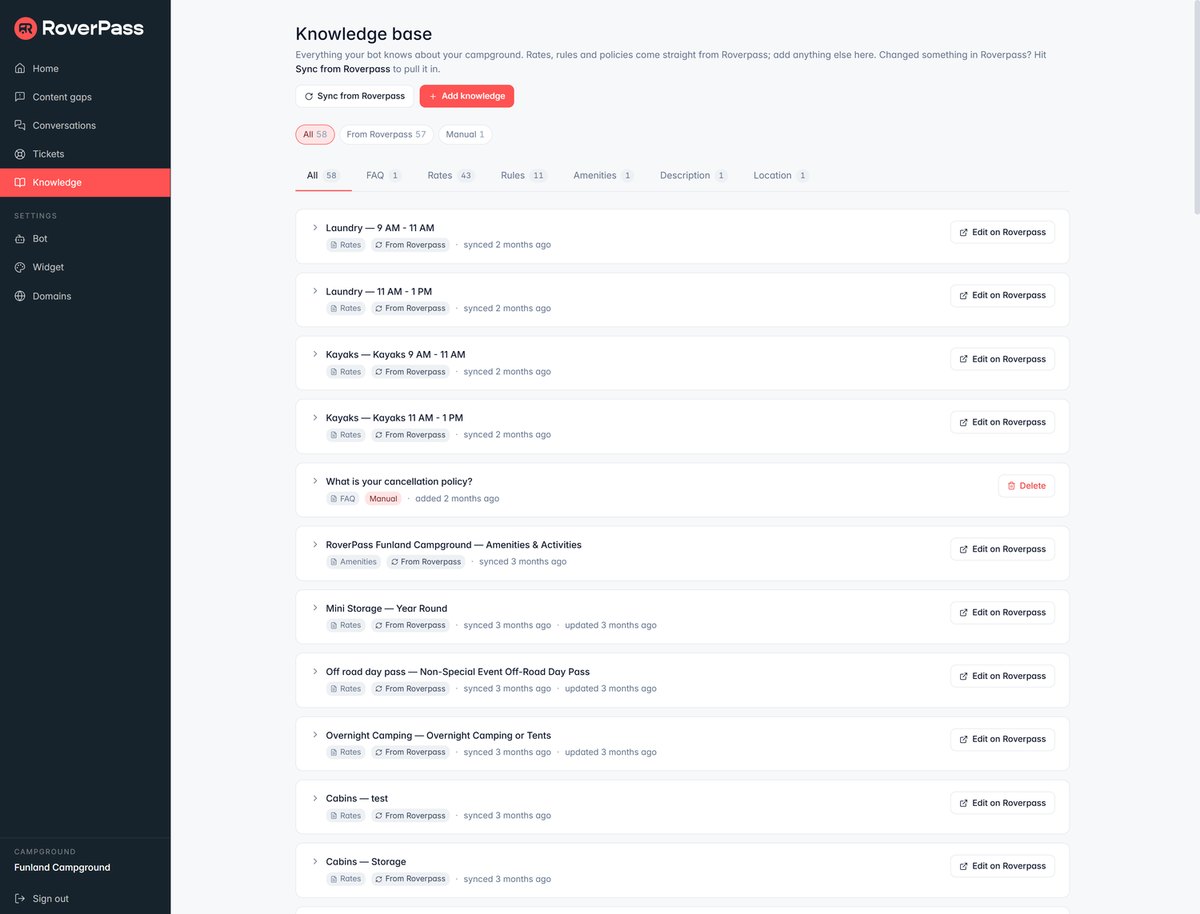The height and width of the screenshot is (914, 1200).
Task: Click the RoverPass logo icon
Action: (x=26, y=28)
